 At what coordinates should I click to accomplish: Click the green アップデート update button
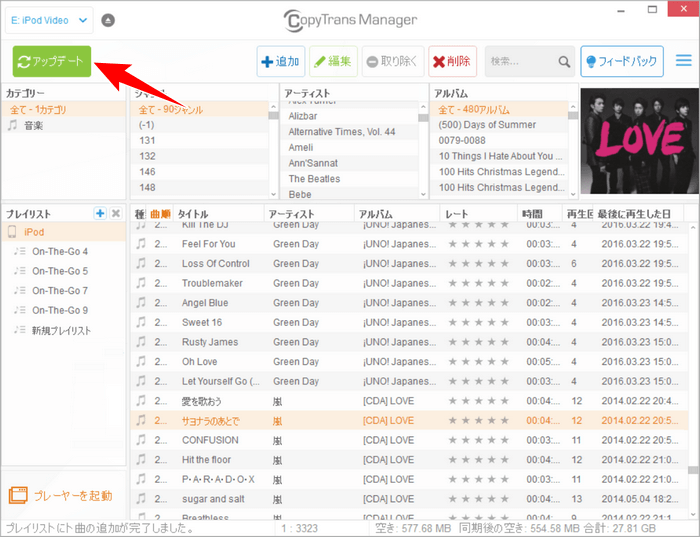click(52, 61)
